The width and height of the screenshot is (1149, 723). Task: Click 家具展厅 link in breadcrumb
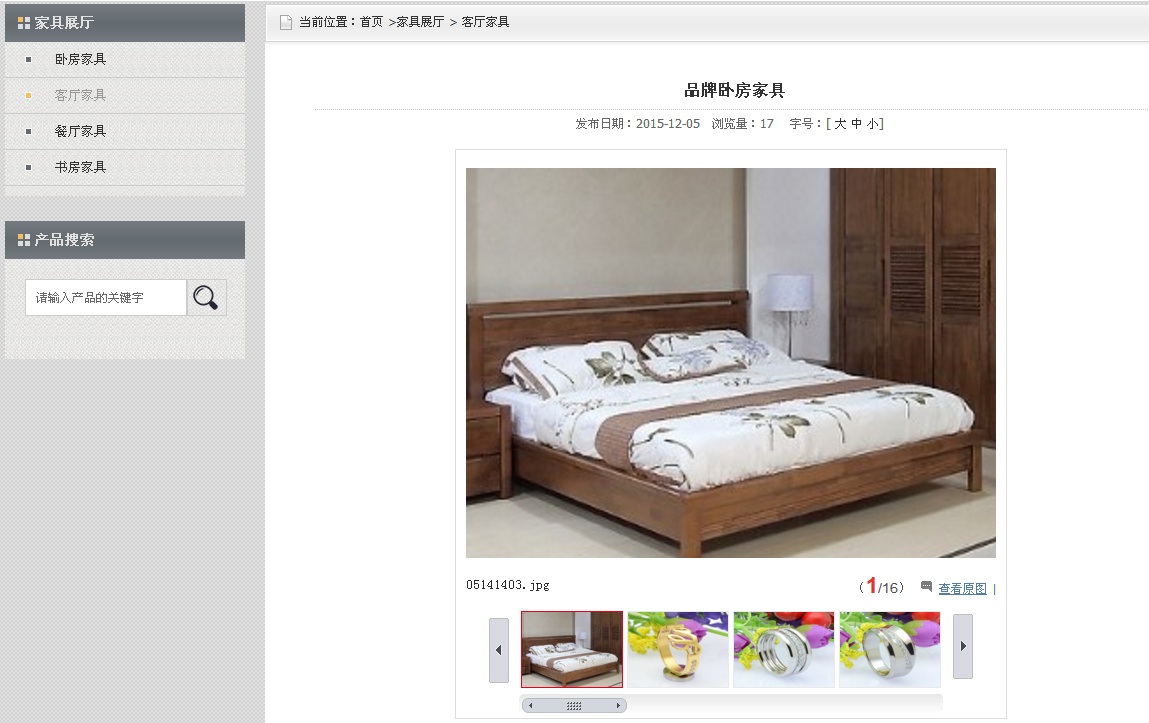(421, 22)
